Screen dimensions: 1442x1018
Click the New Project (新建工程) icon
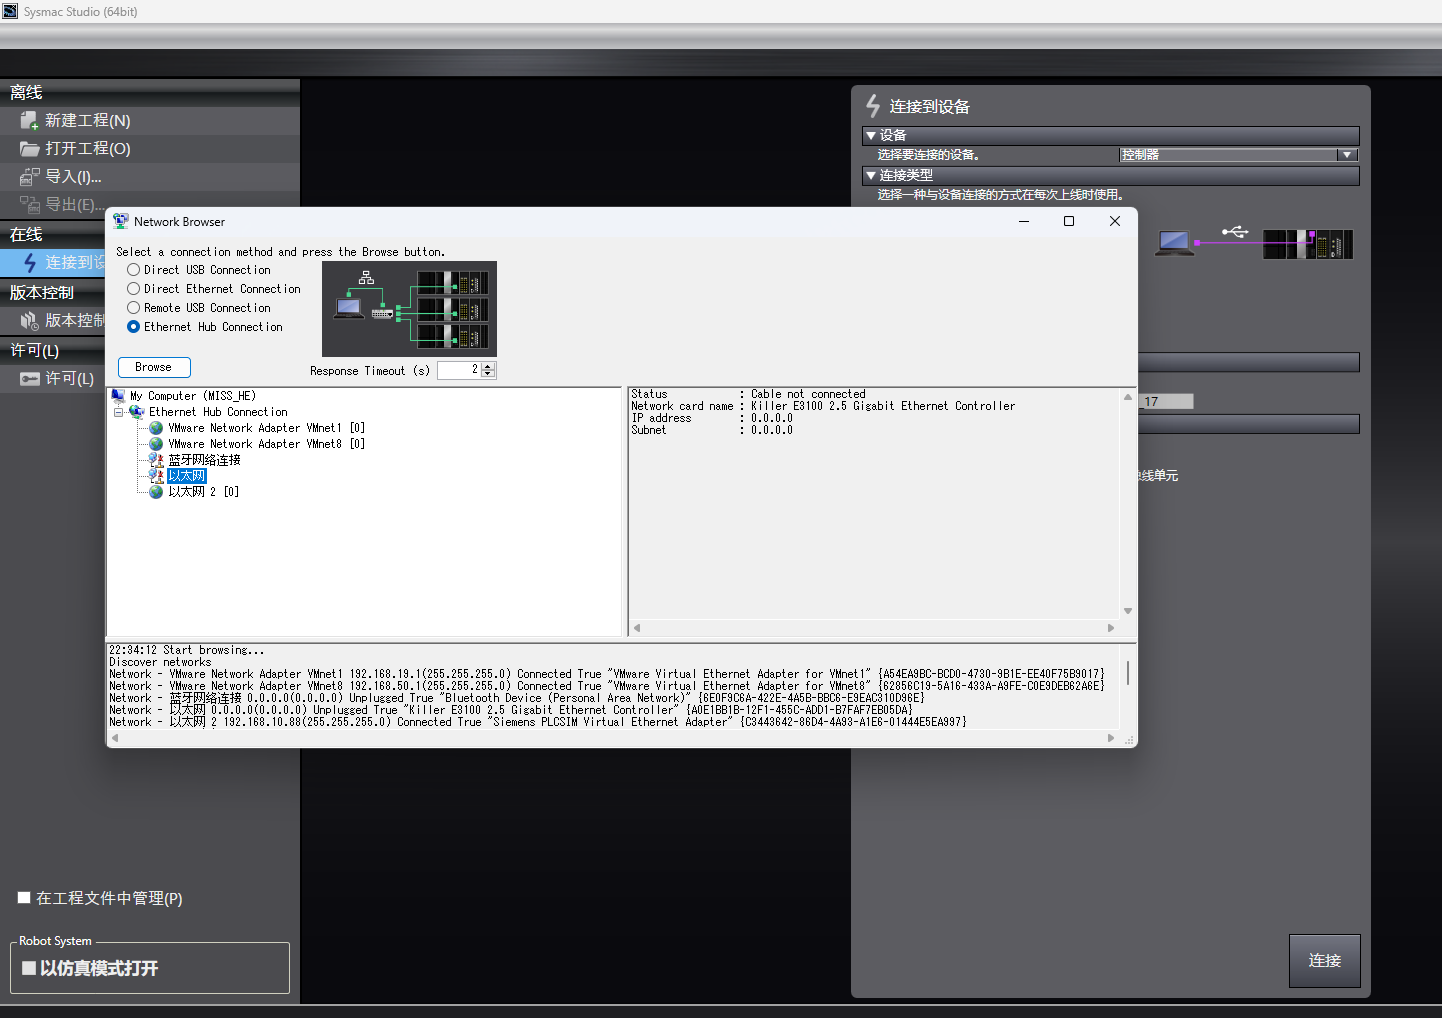(29, 121)
